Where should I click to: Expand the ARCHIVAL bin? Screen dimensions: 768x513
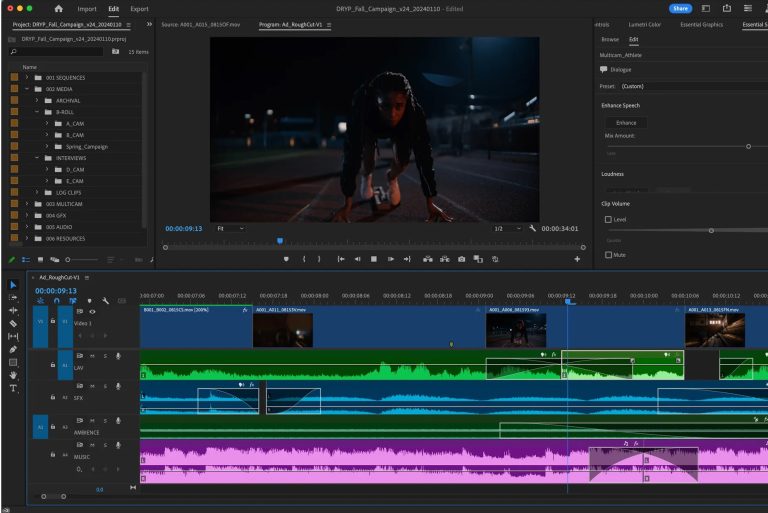(37, 100)
